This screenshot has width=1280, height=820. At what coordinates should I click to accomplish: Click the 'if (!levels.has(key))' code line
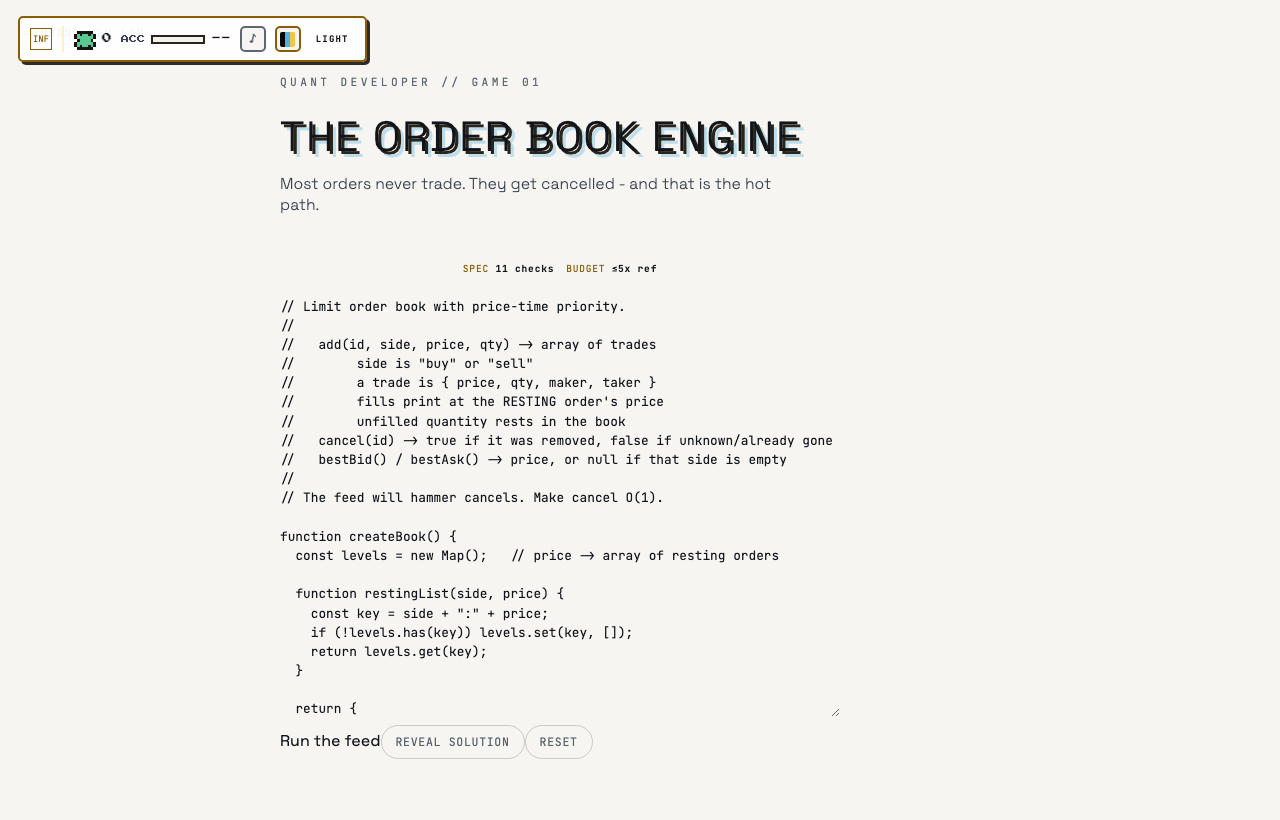pos(472,633)
